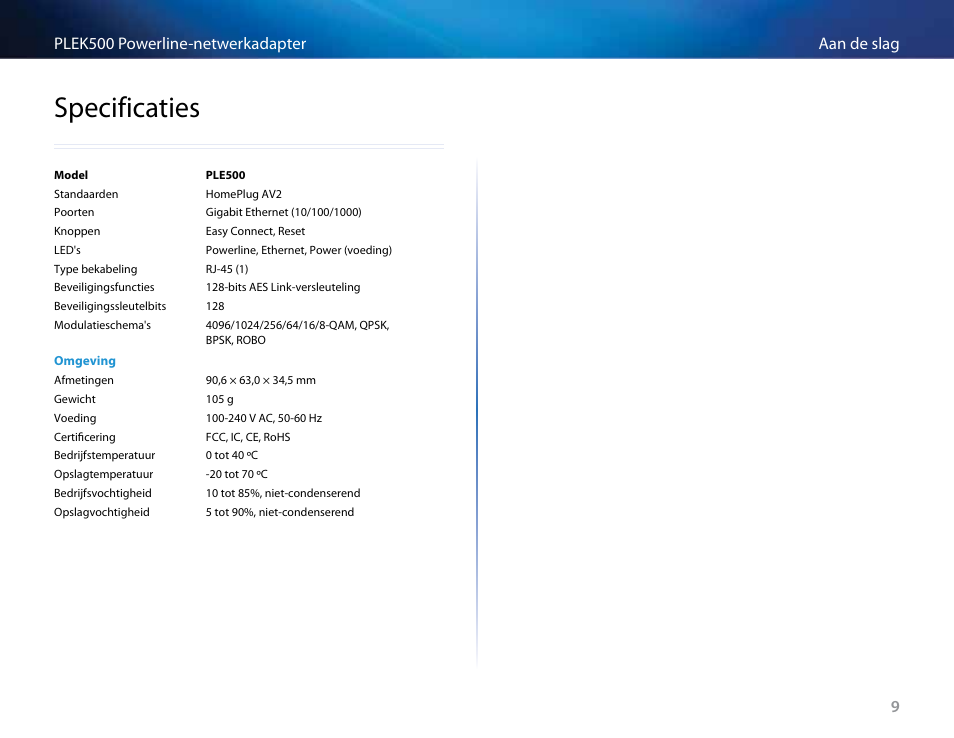Select '5 tot 90%, niet-condenserend' value
The width and height of the screenshot is (954, 738).
click(x=280, y=512)
